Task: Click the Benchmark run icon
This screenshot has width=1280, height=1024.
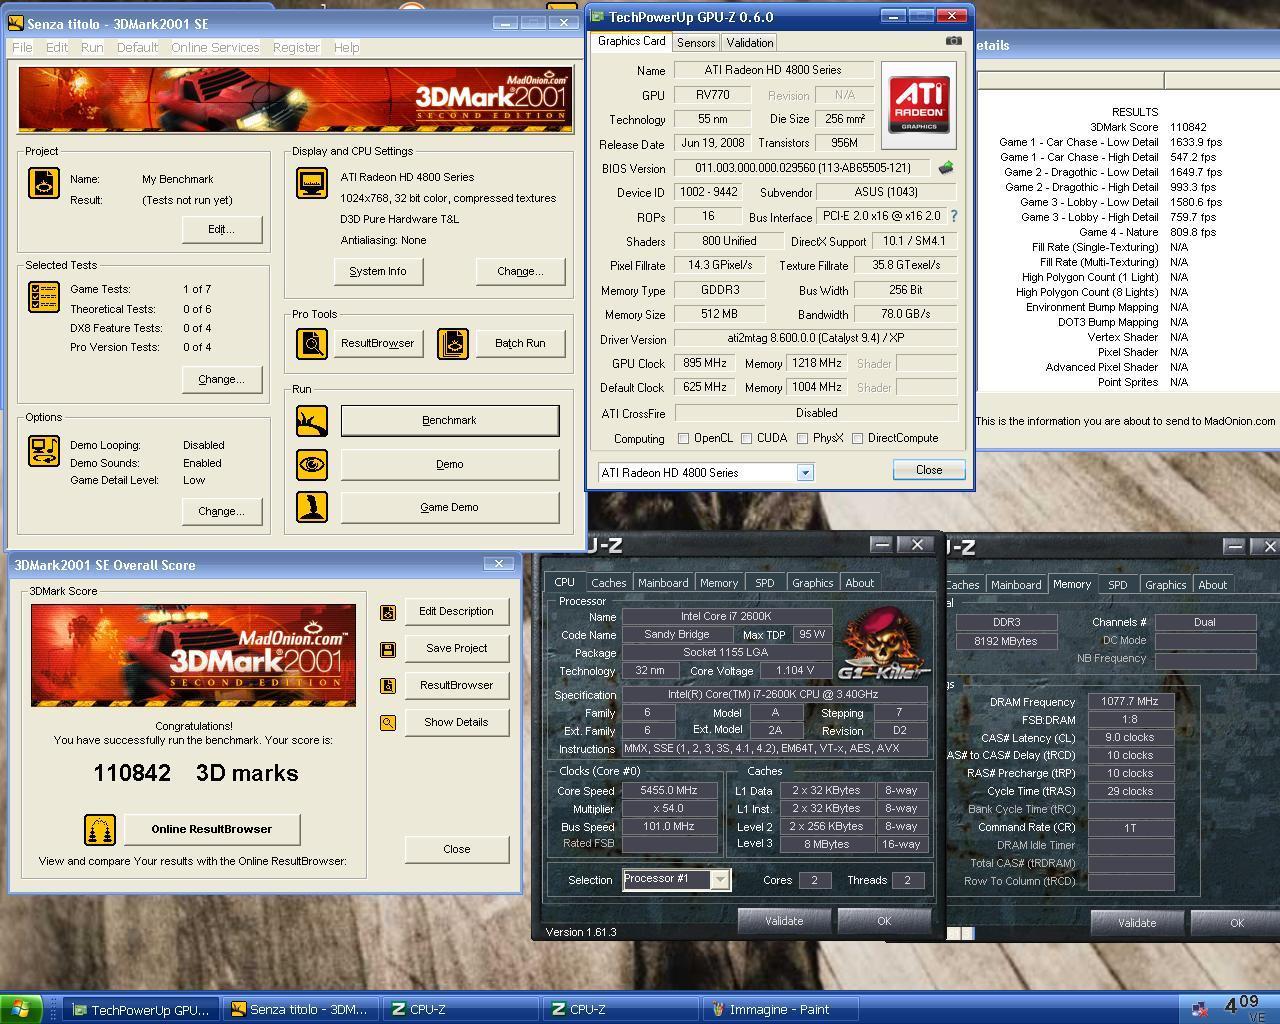Action: (312, 420)
